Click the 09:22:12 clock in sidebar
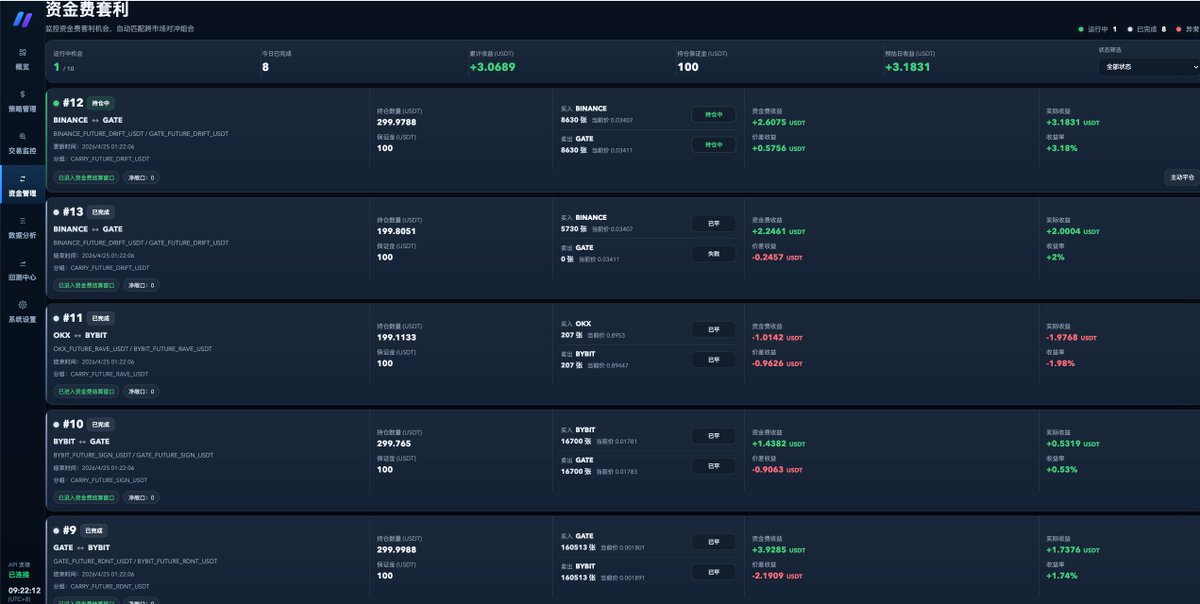 [25, 590]
